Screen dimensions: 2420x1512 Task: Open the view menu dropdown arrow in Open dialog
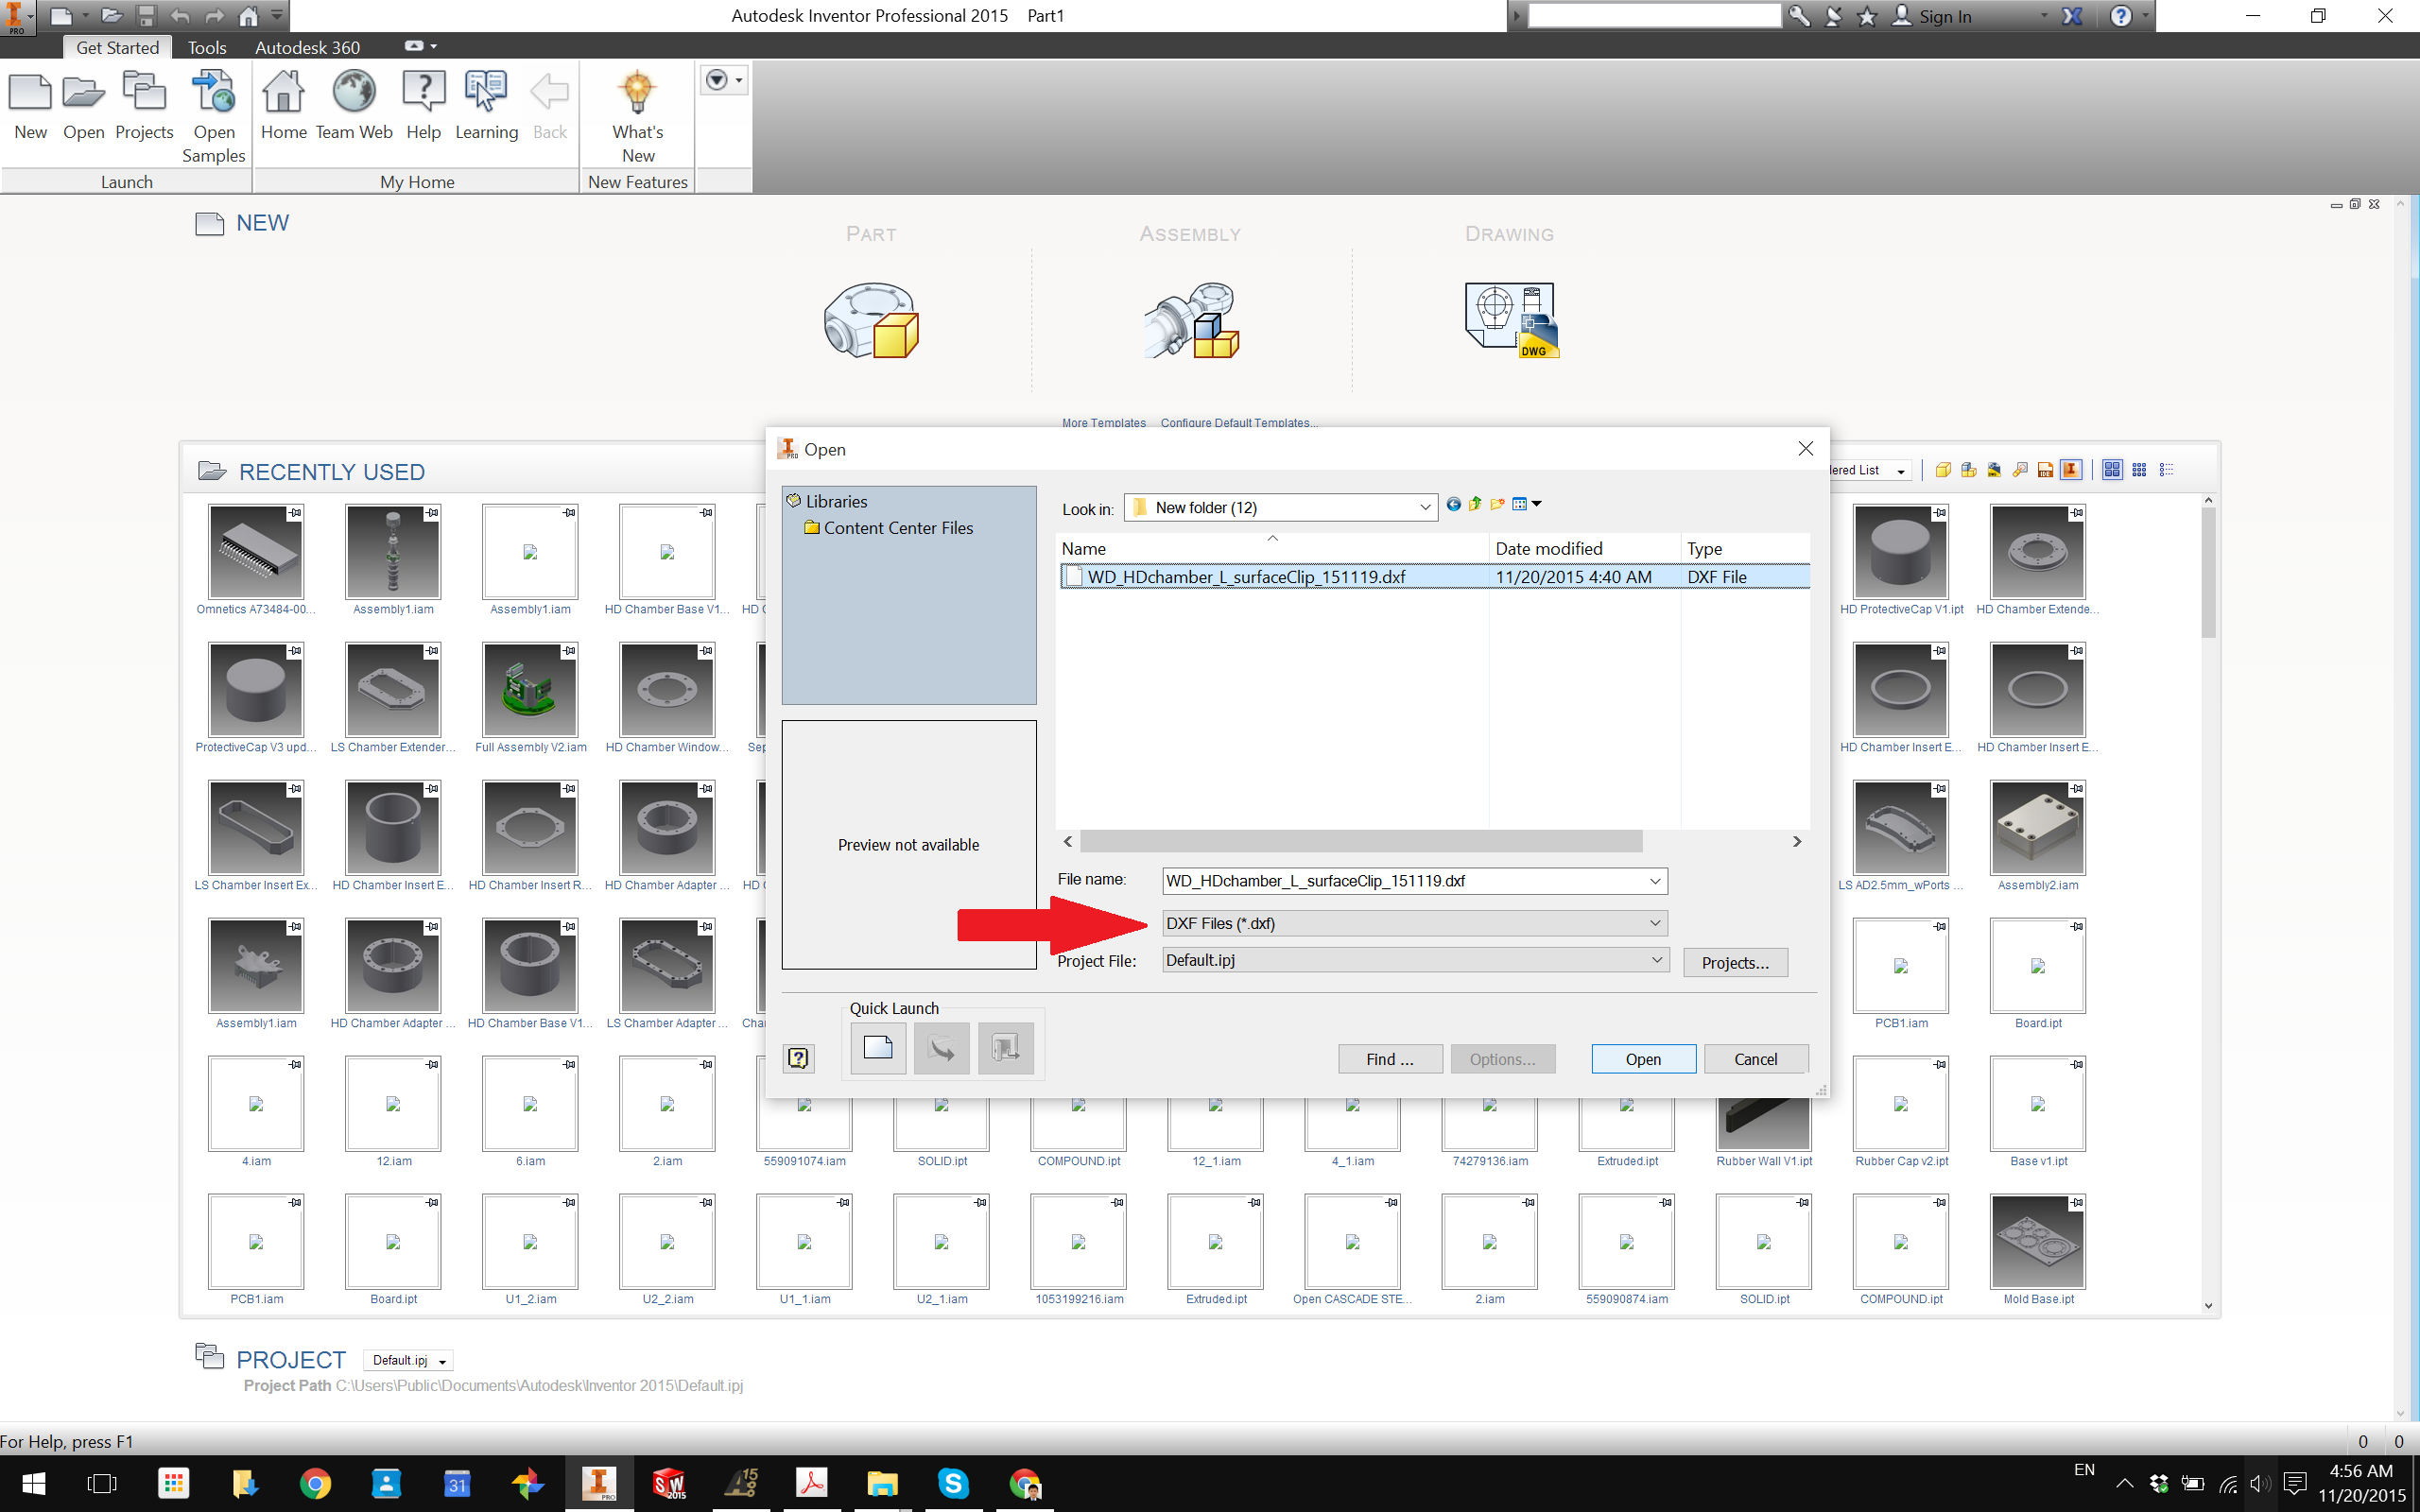click(1537, 504)
